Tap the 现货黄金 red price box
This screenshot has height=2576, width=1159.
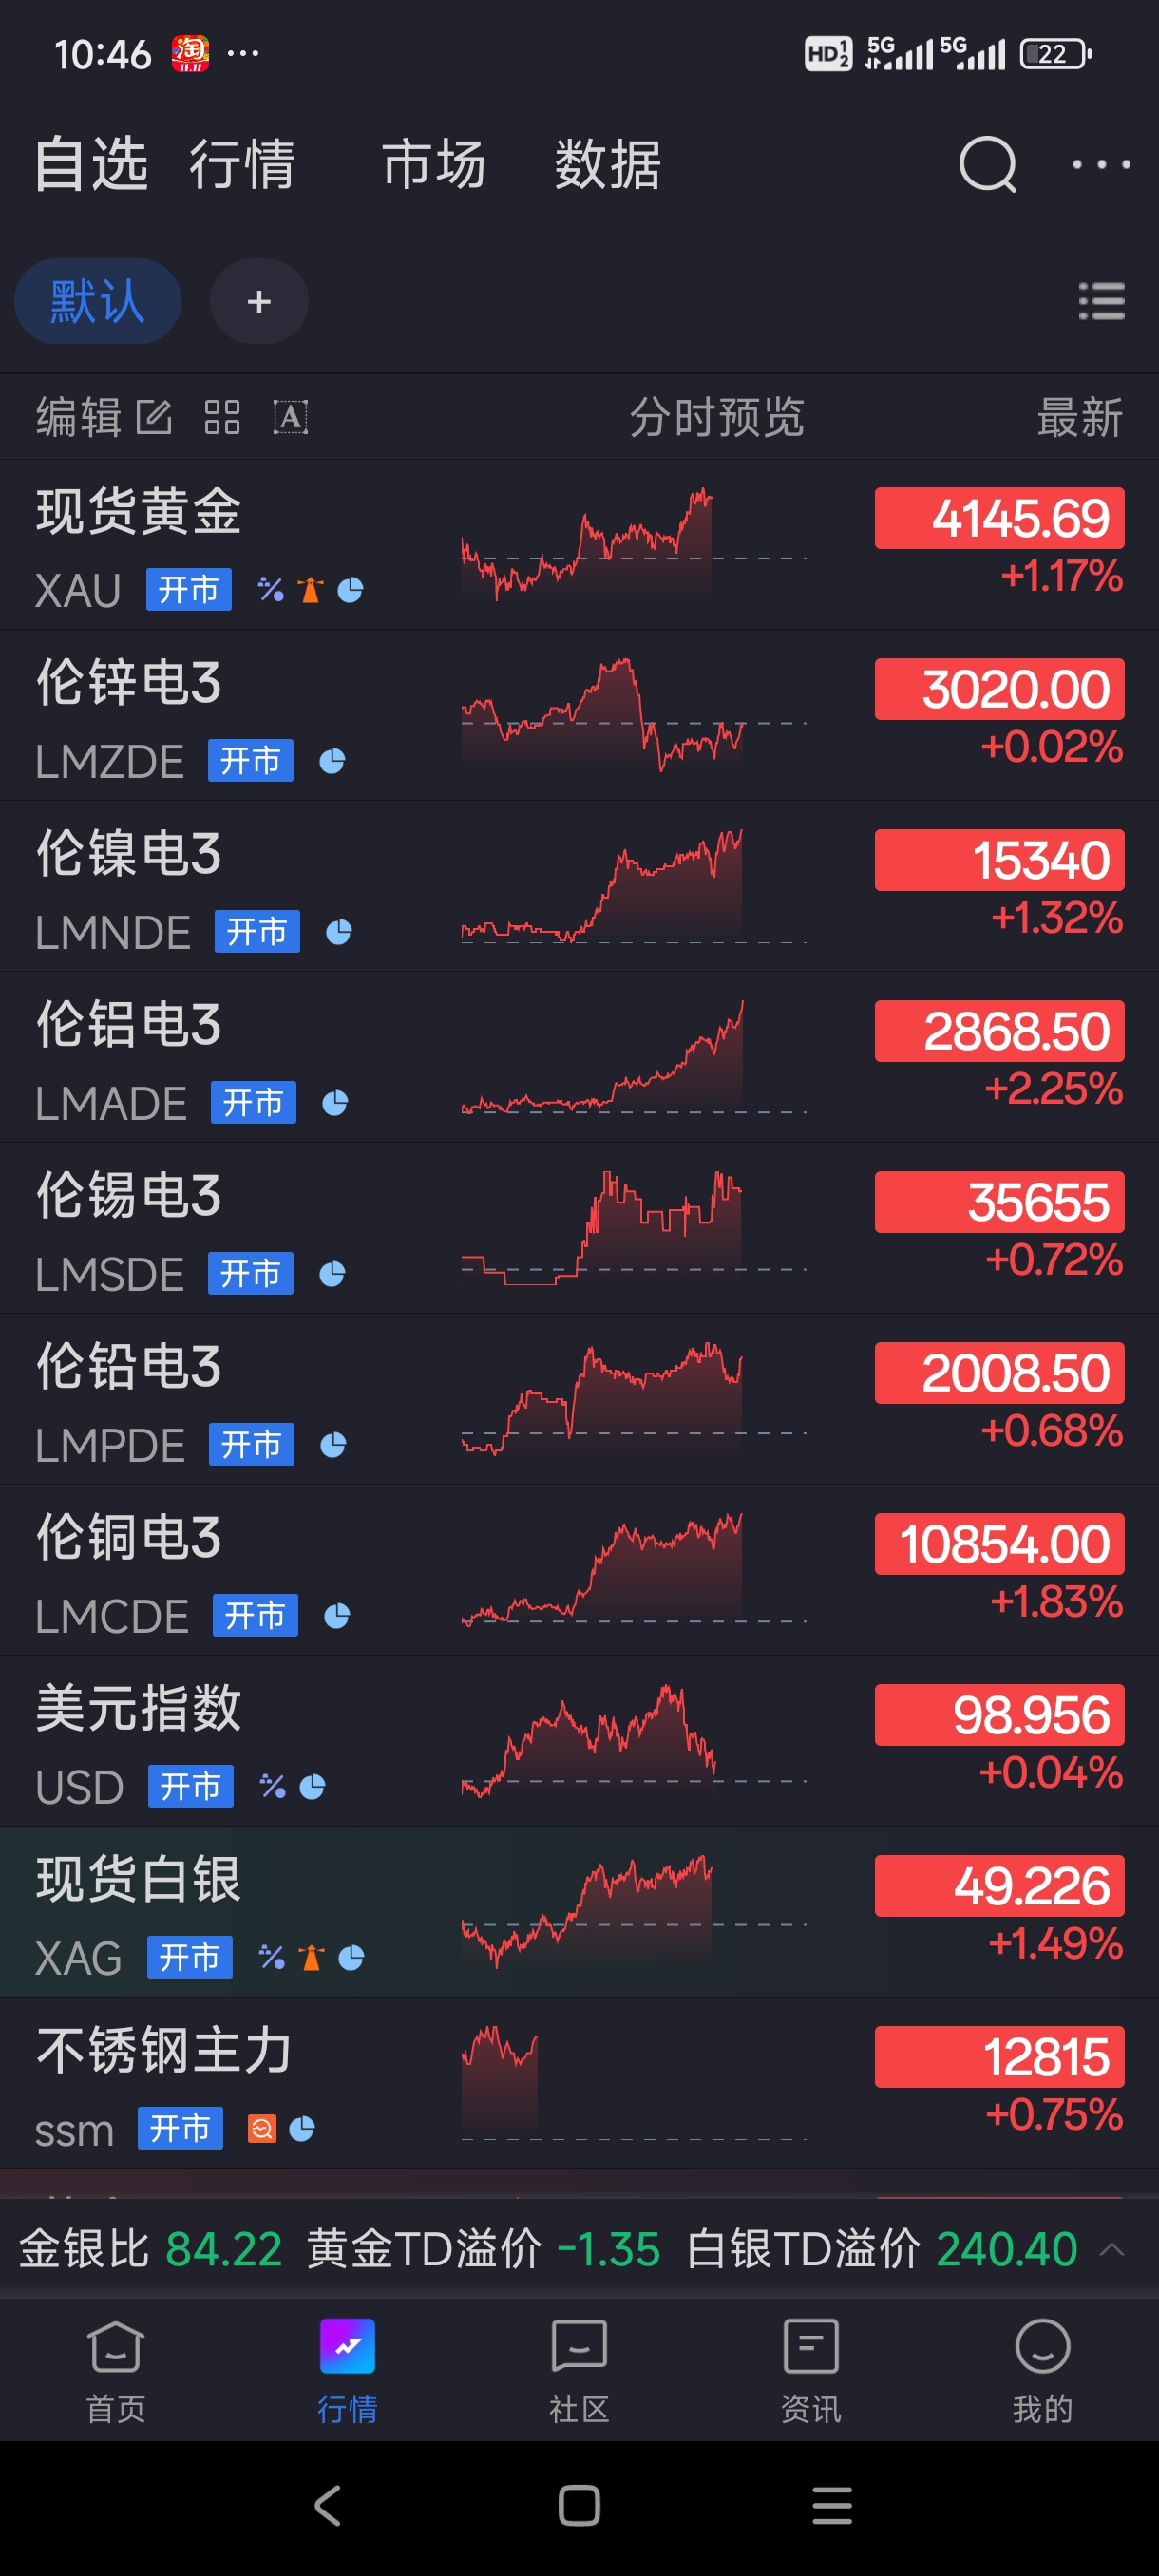pyautogui.click(x=998, y=518)
